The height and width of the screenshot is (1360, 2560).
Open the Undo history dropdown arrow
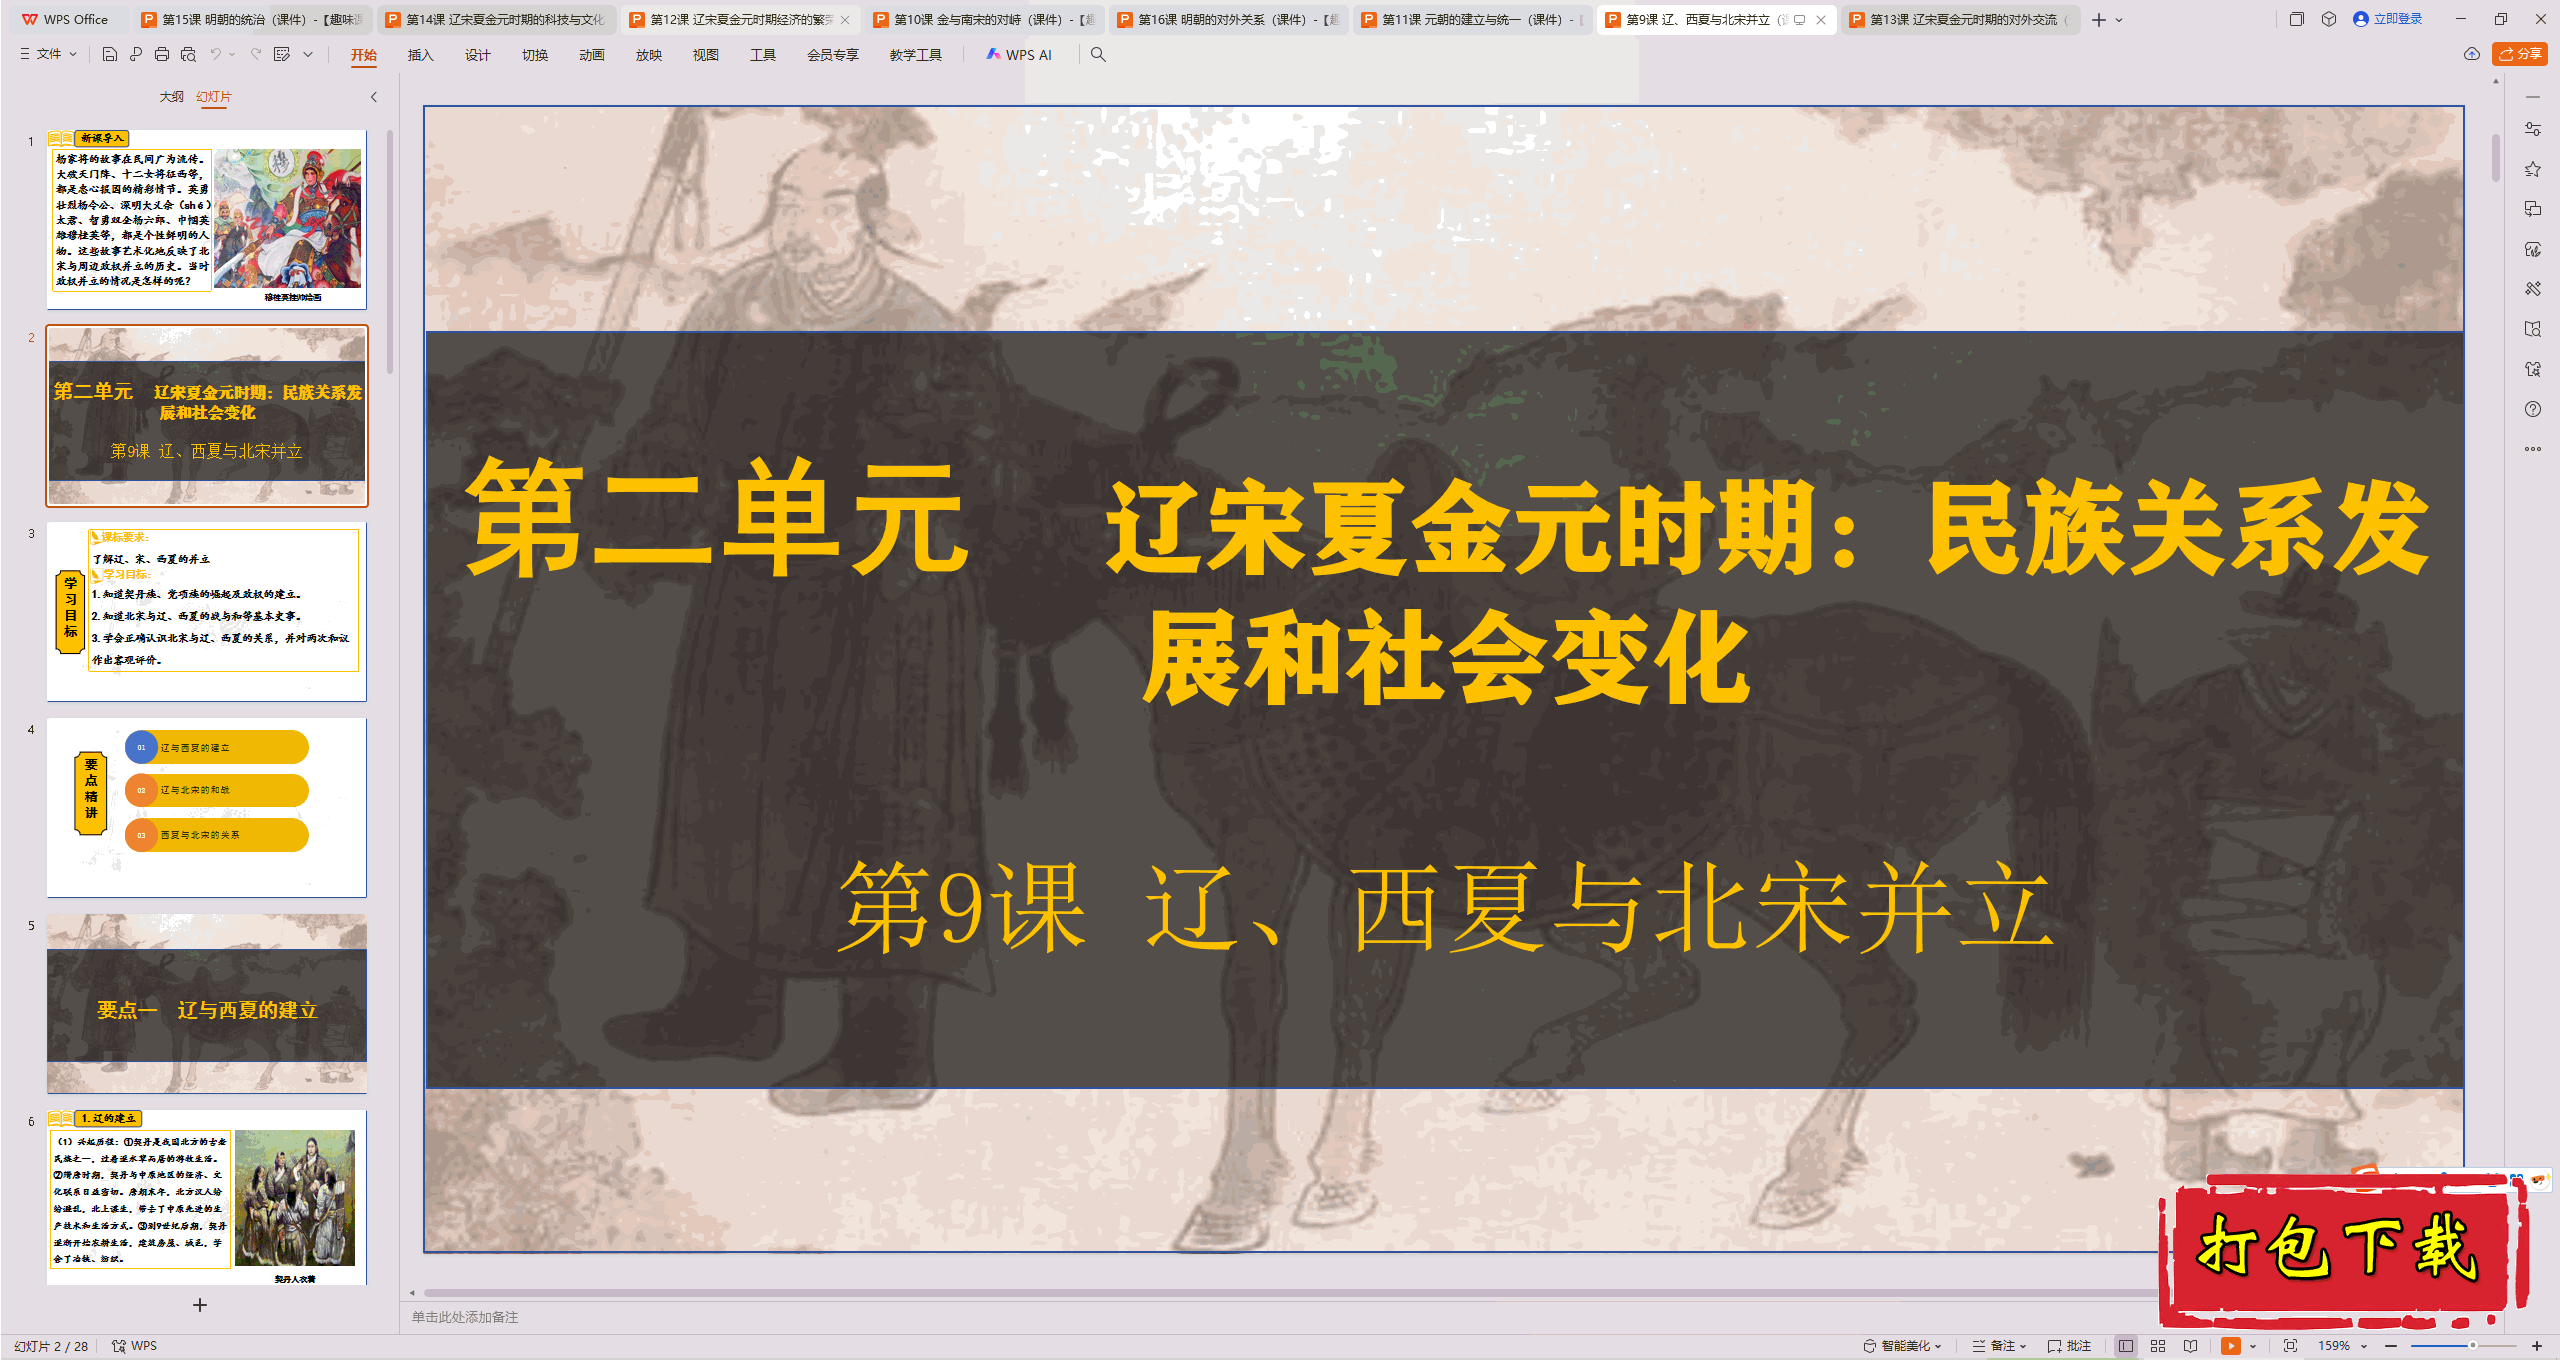(232, 54)
